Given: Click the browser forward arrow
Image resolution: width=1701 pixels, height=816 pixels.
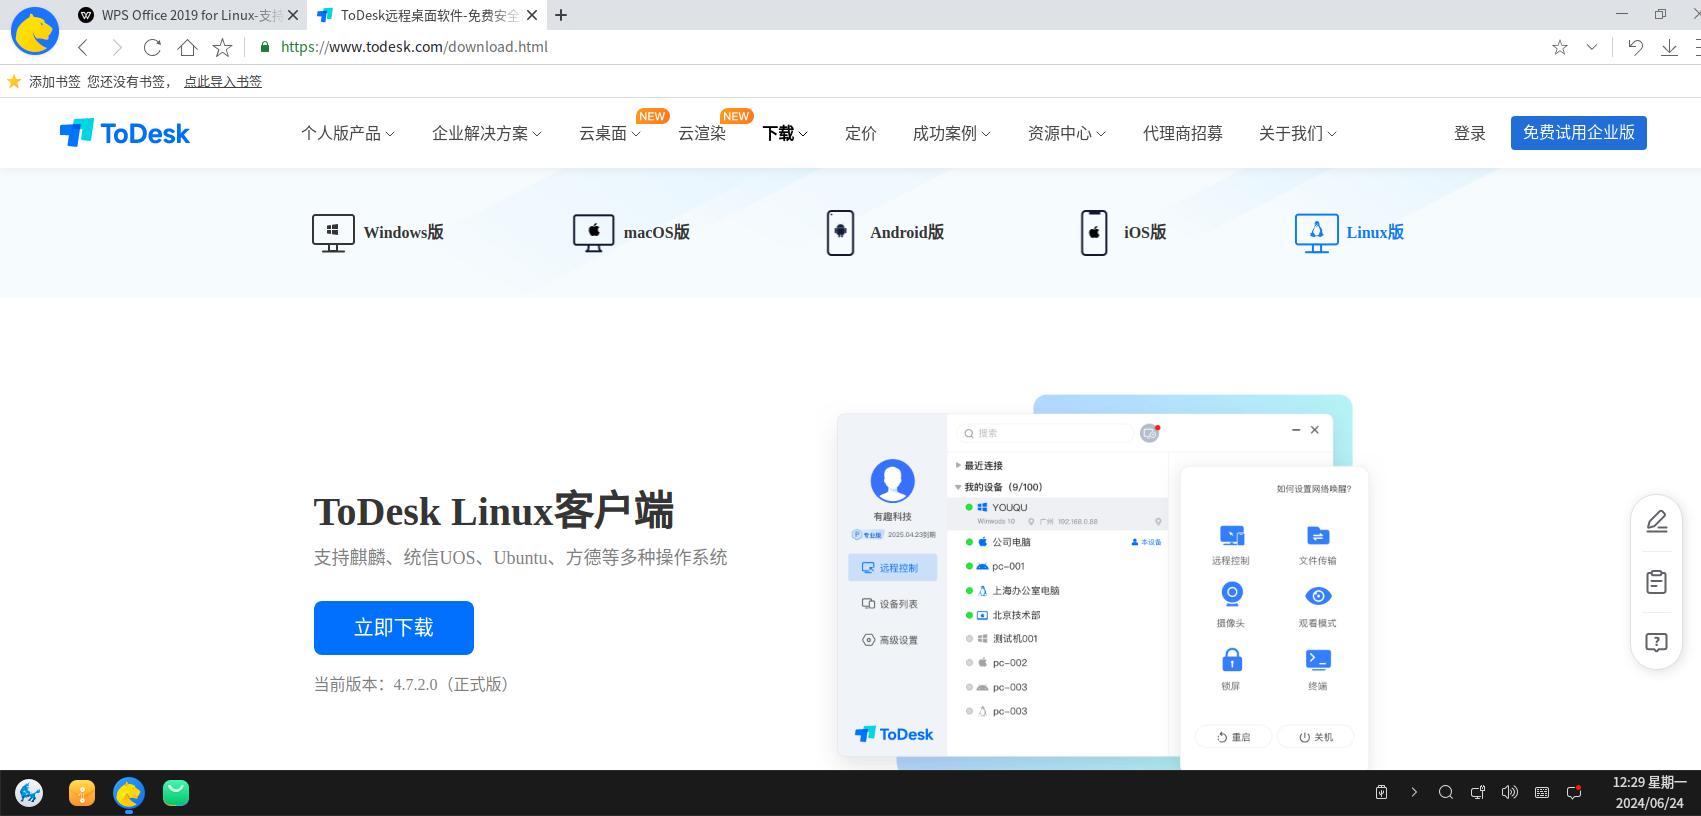Looking at the screenshot, I should [117, 47].
